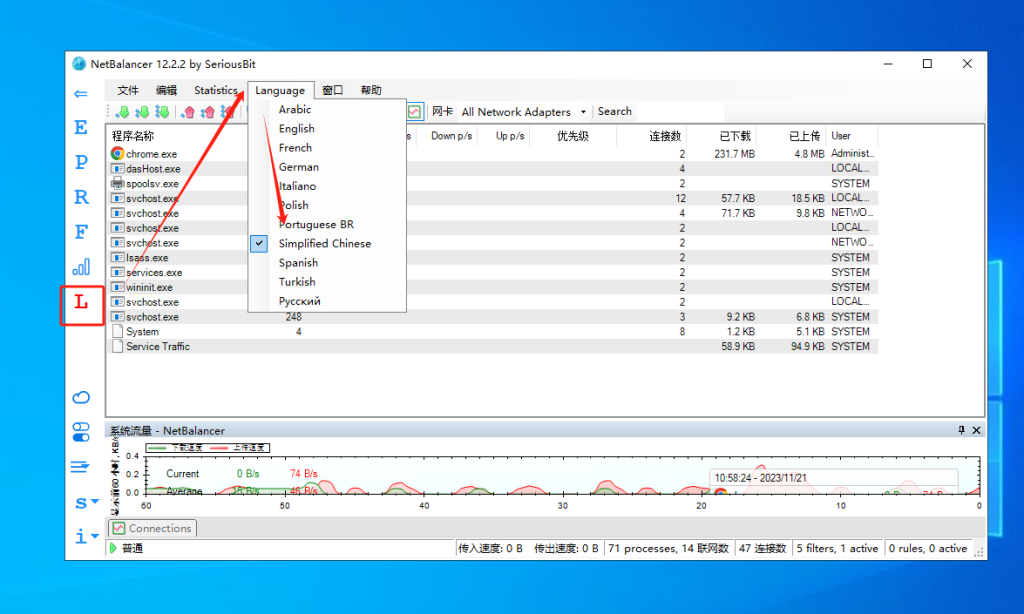Viewport: 1024px width, 614px height.
Task: Click the L language sidebar icon
Action: pyautogui.click(x=81, y=302)
